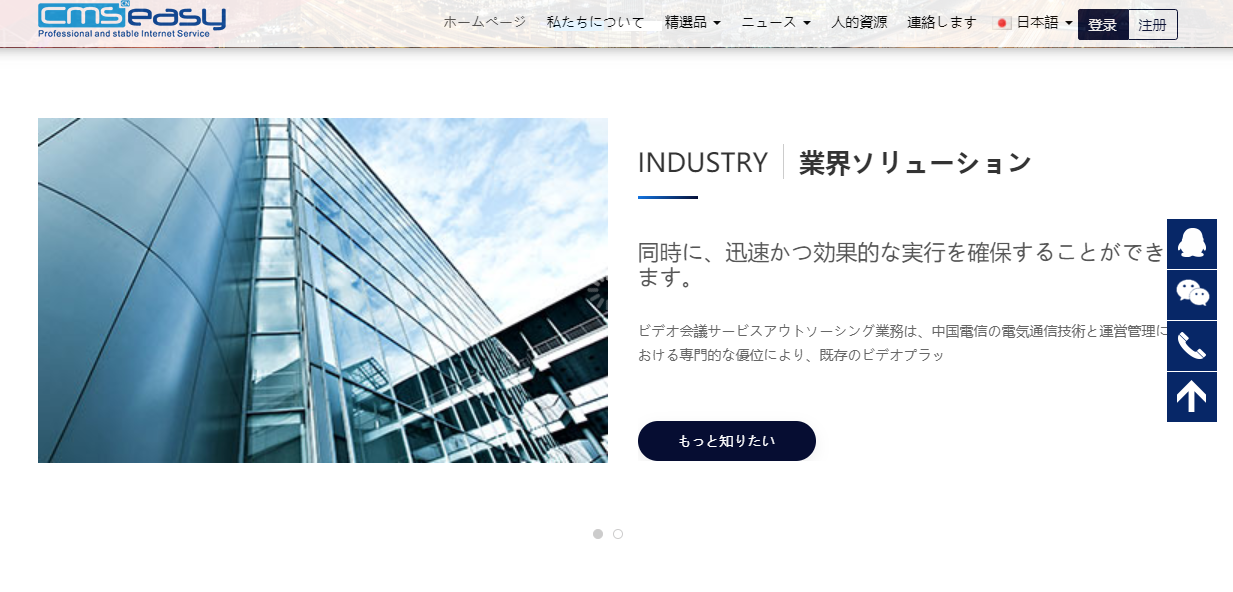The height and width of the screenshot is (592, 1233).
Task: Open QQ chat via sidebar icon
Action: [1191, 243]
